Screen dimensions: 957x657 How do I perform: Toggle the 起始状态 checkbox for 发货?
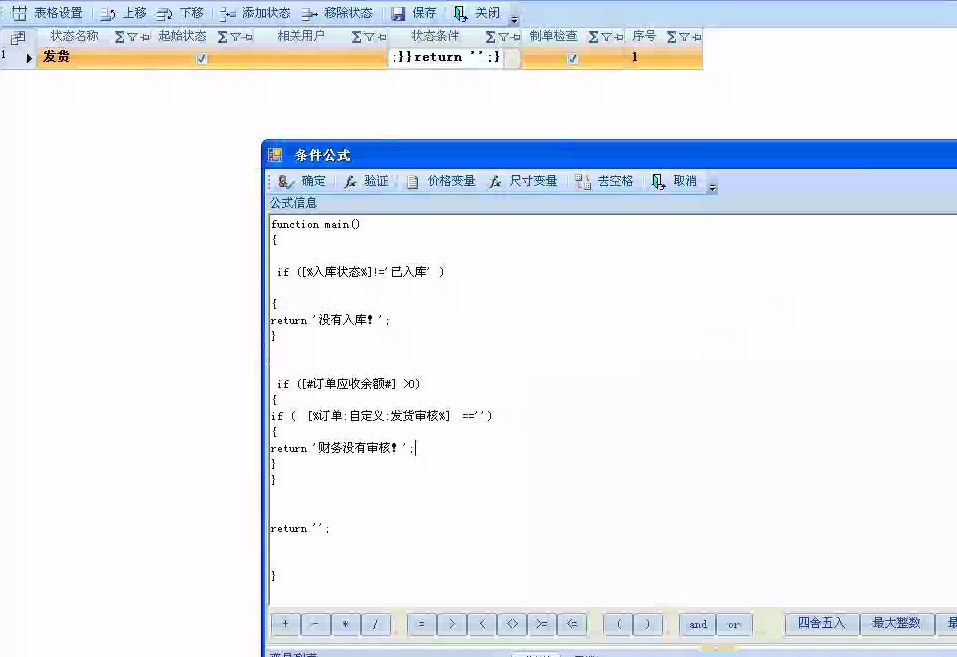tap(201, 58)
